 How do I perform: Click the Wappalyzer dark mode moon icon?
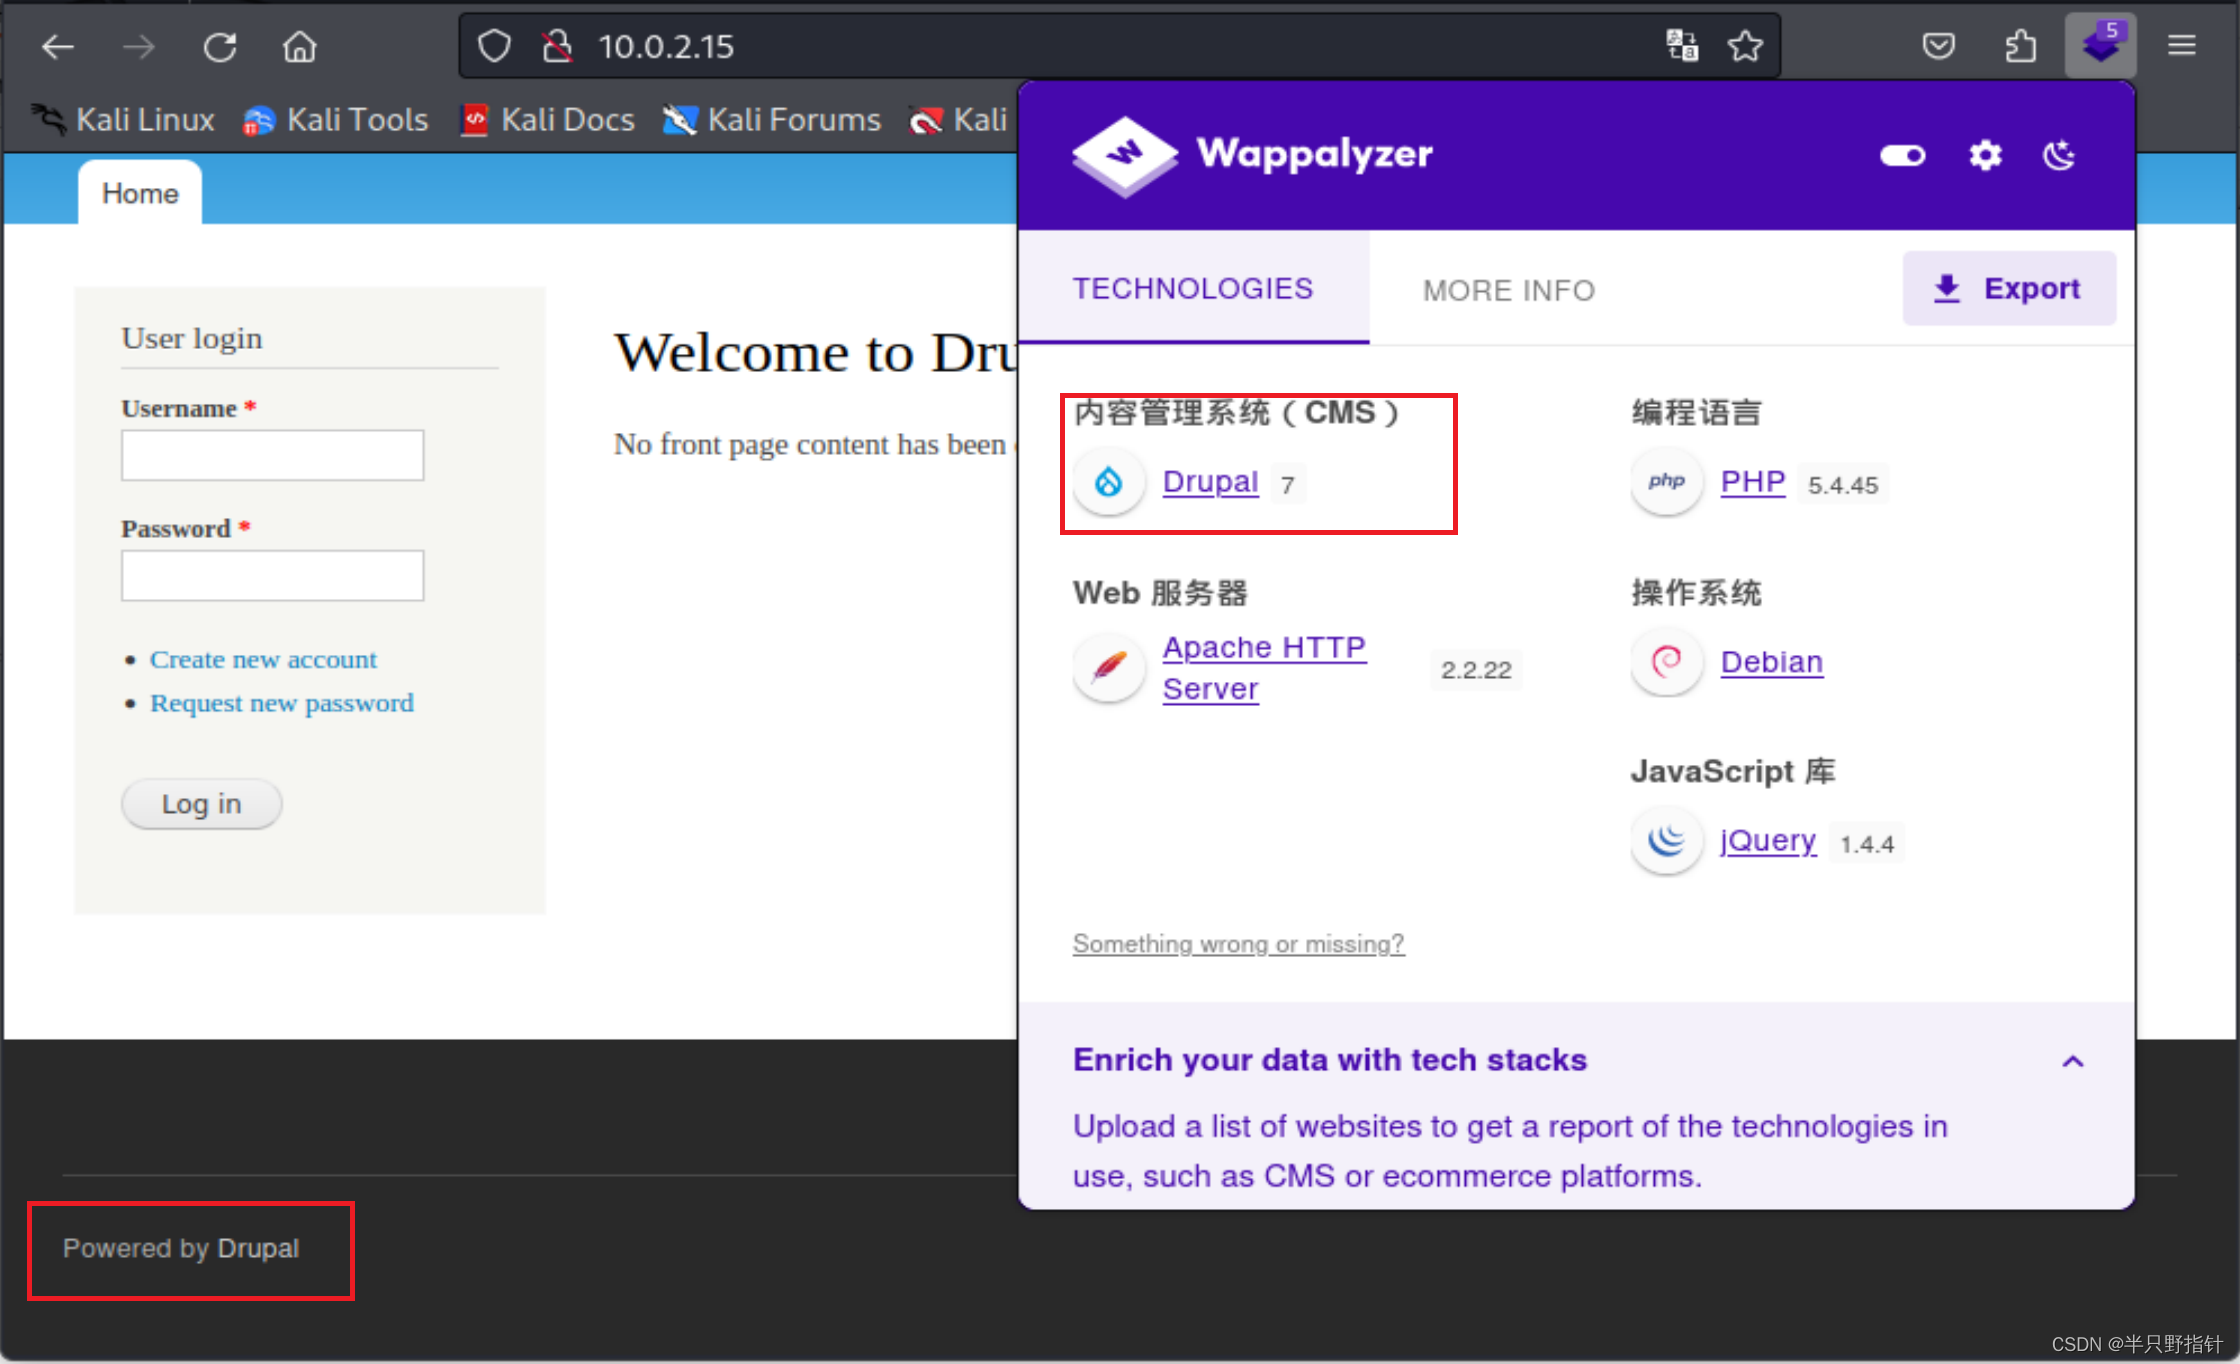coord(2061,155)
